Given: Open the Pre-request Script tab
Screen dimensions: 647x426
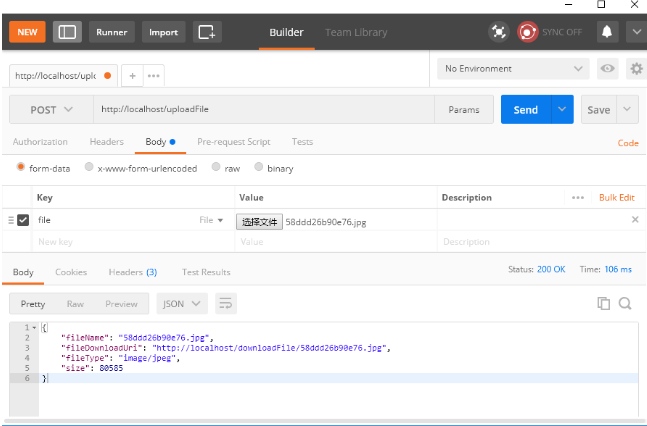Looking at the screenshot, I should [234, 142].
